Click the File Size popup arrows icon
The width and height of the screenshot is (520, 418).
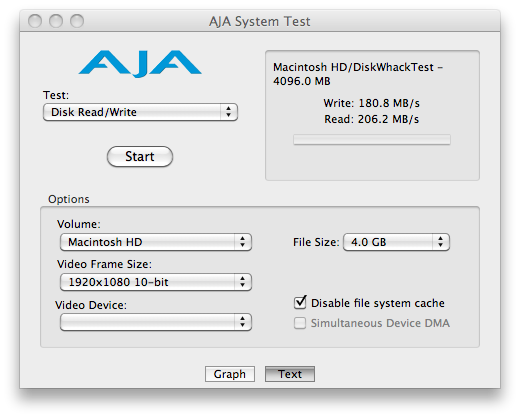tap(440, 242)
